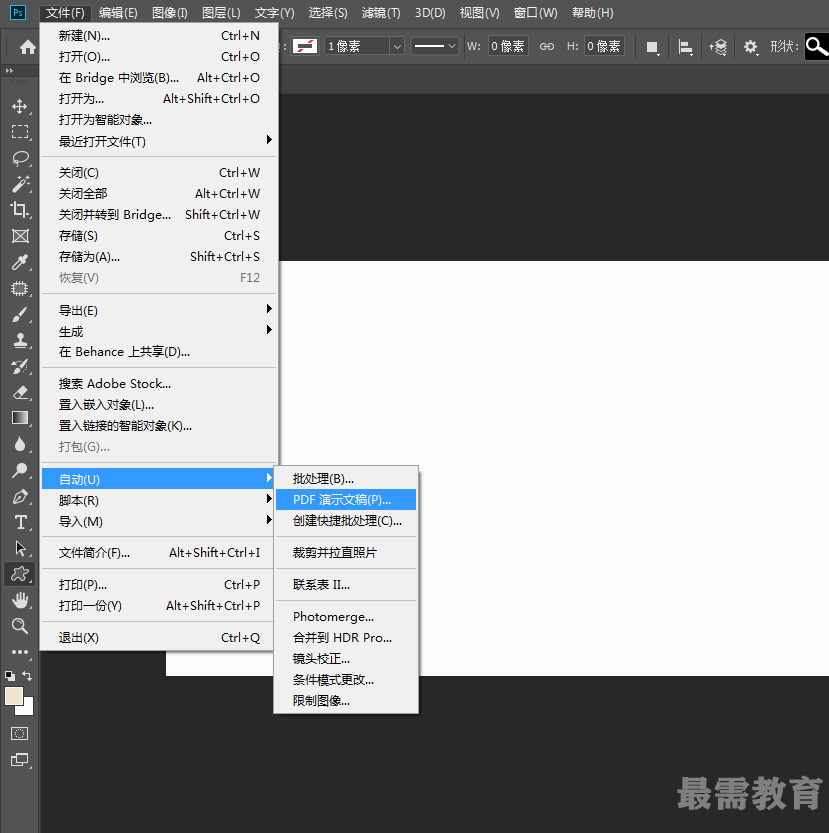Toggle Quick Mask mode
This screenshot has height=833, width=829.
(x=20, y=734)
